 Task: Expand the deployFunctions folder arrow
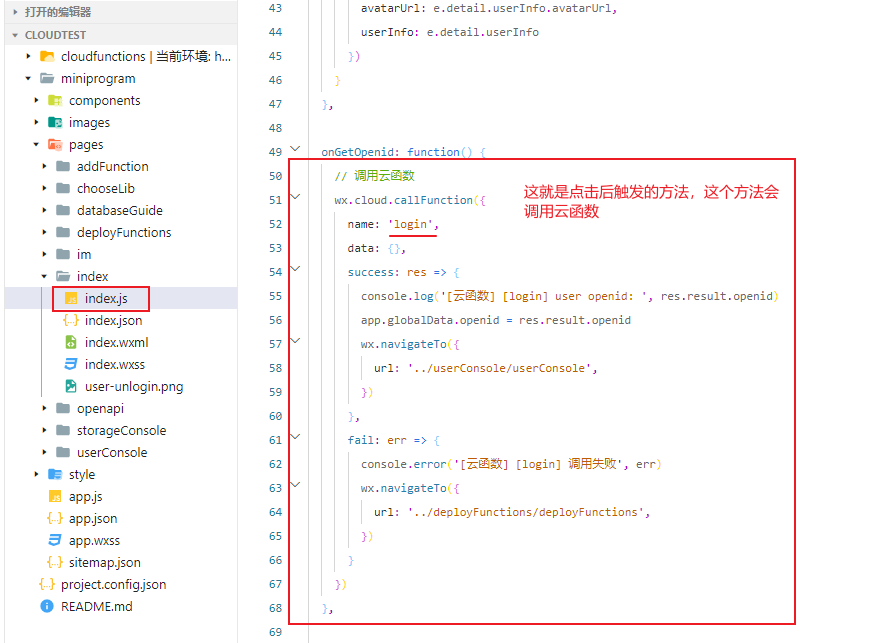44,233
